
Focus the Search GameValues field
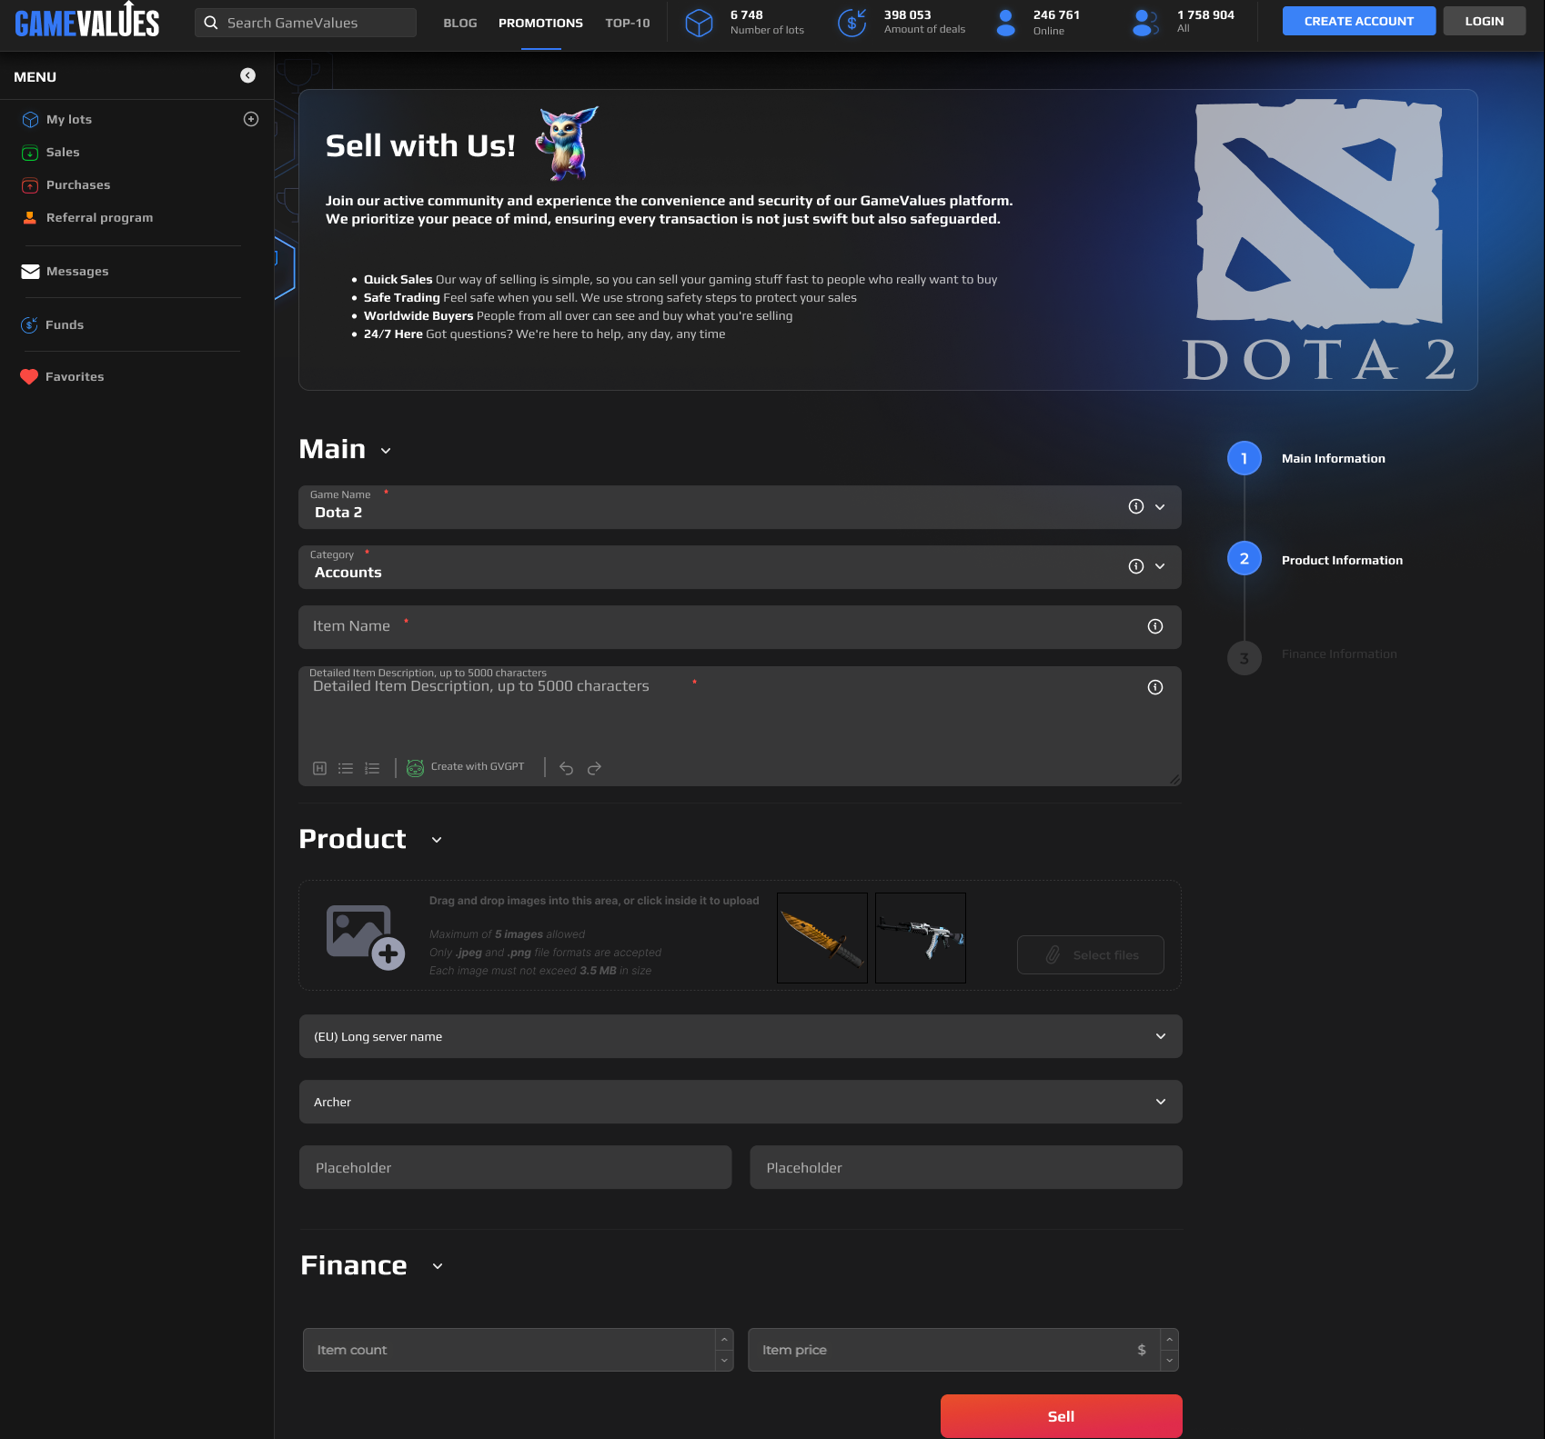coord(305,22)
